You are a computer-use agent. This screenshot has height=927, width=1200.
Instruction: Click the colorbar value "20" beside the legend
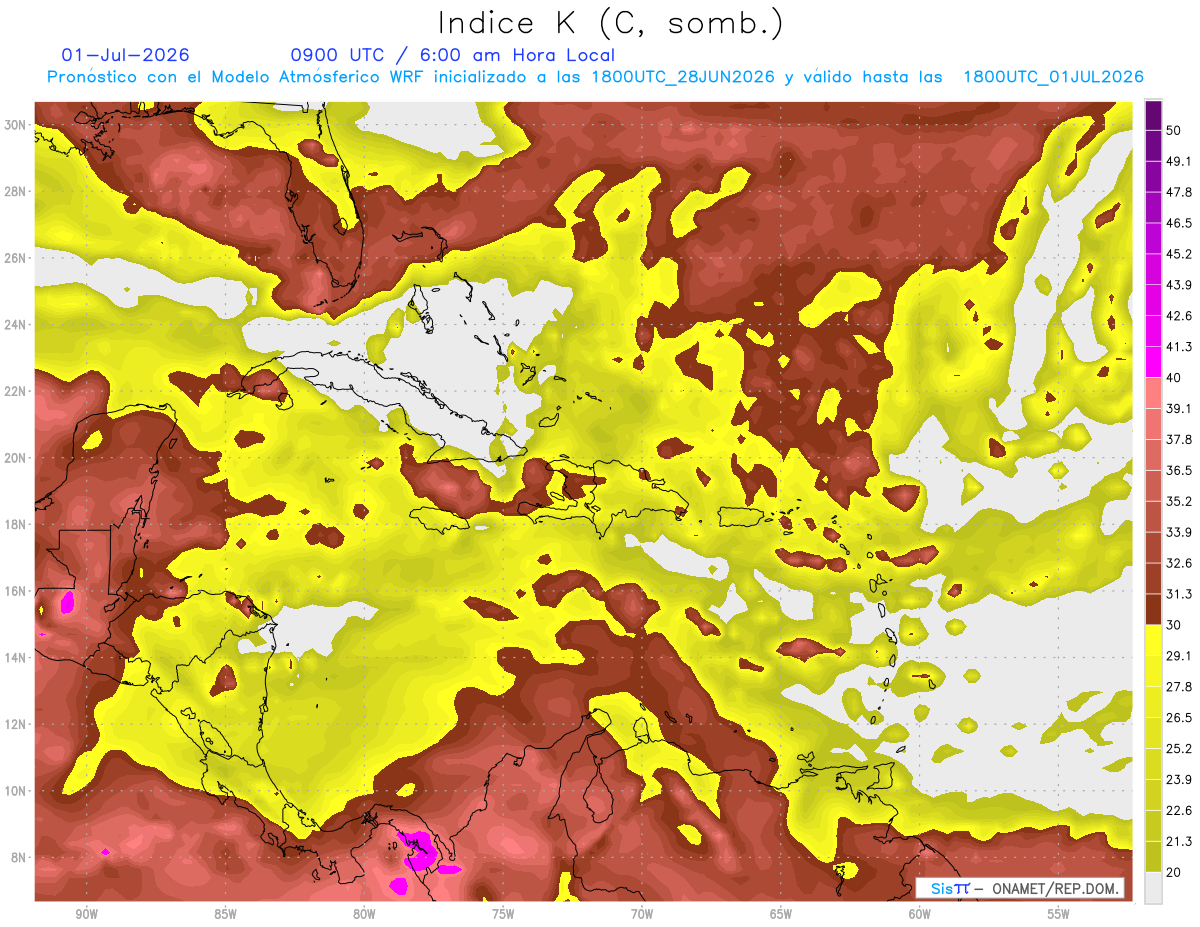[x=1175, y=873]
